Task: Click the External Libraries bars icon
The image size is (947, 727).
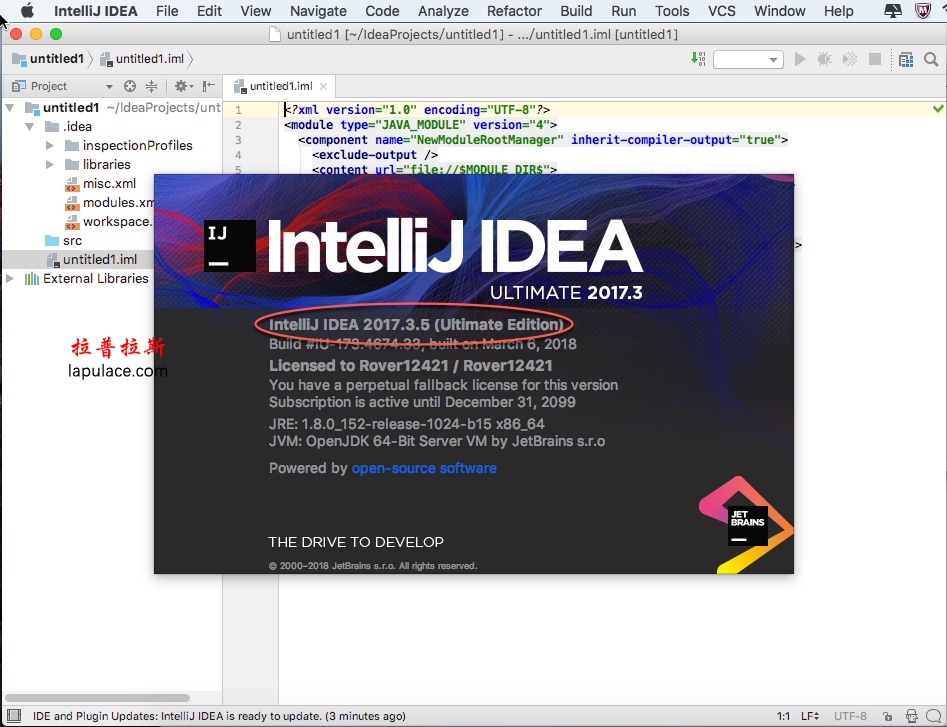Action: pyautogui.click(x=31, y=278)
